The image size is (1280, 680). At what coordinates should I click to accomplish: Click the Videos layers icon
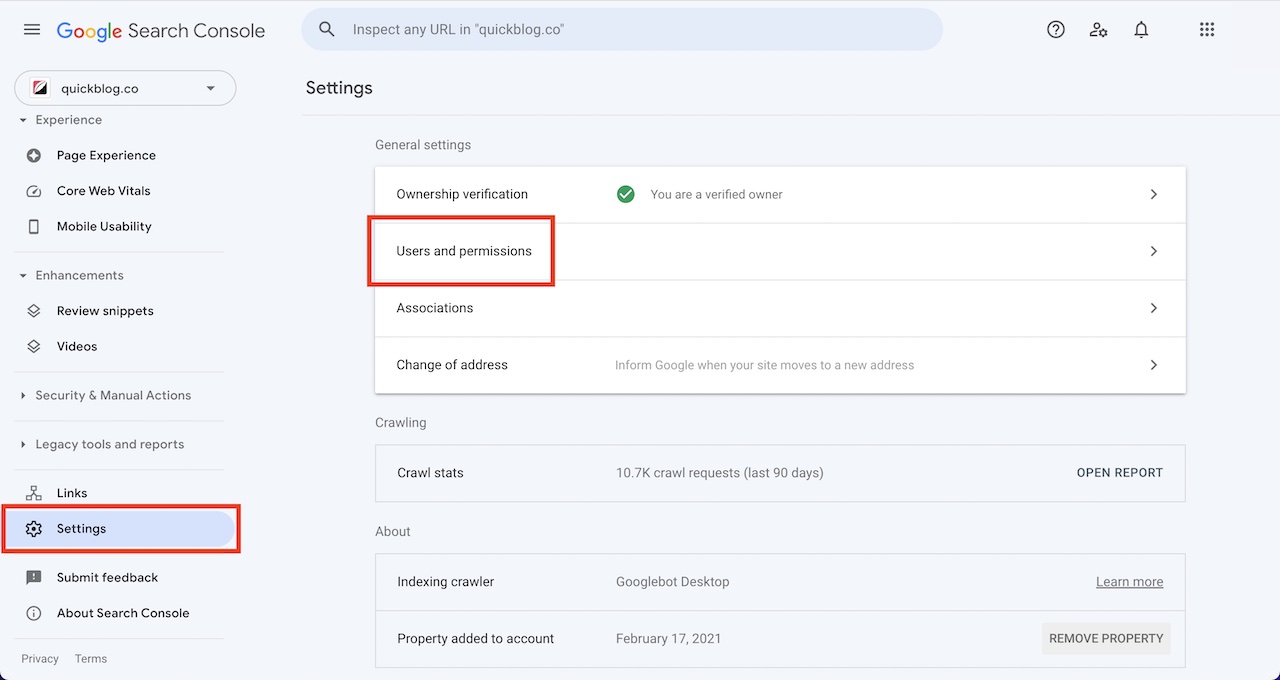[34, 347]
